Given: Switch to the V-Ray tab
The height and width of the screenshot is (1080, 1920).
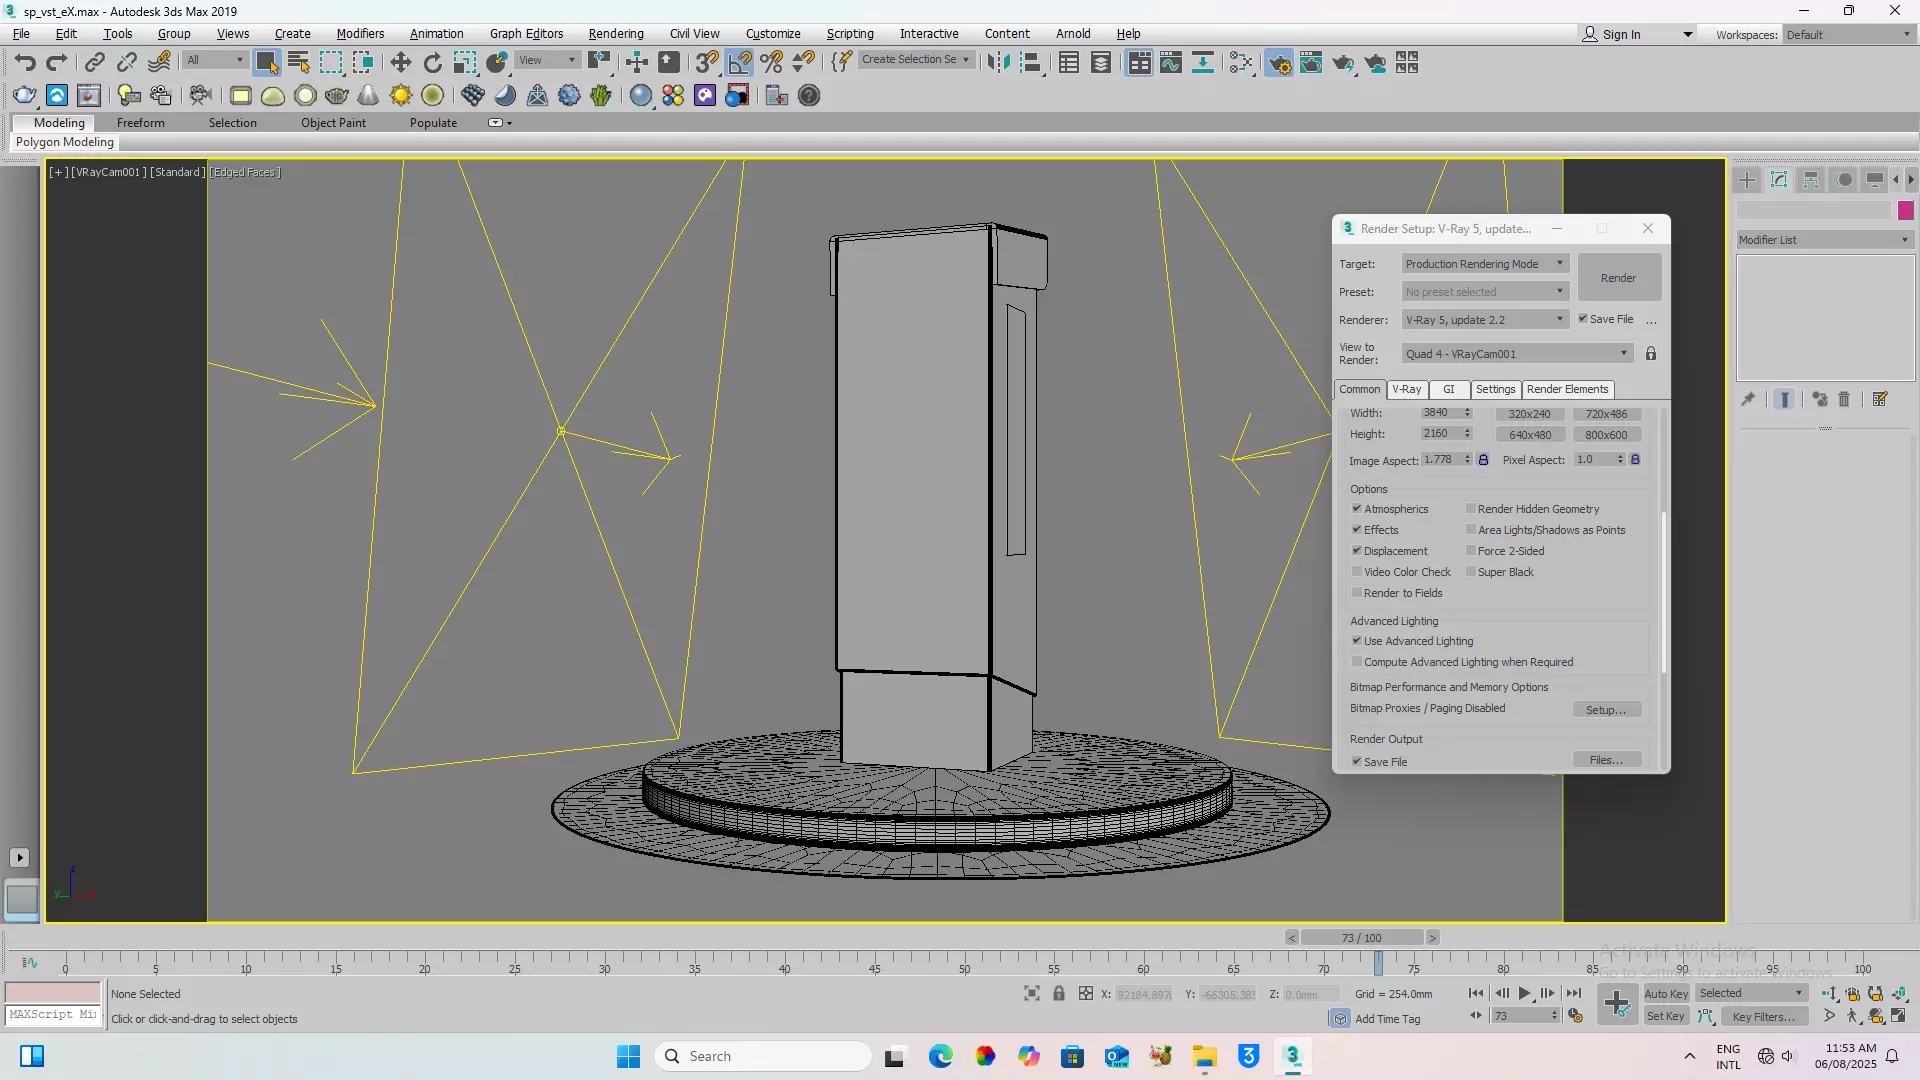Looking at the screenshot, I should [x=1406, y=390].
